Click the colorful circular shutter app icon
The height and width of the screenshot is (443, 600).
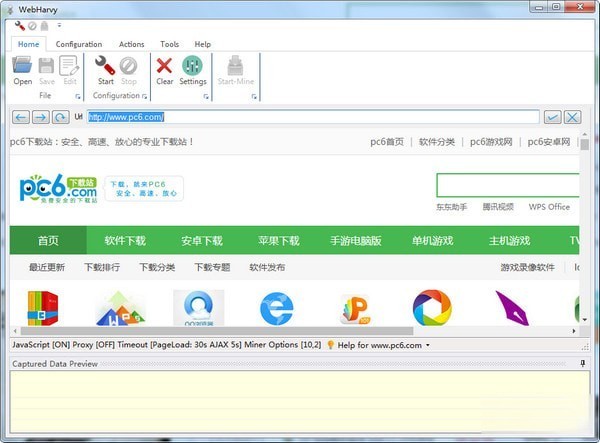pyautogui.click(x=432, y=308)
